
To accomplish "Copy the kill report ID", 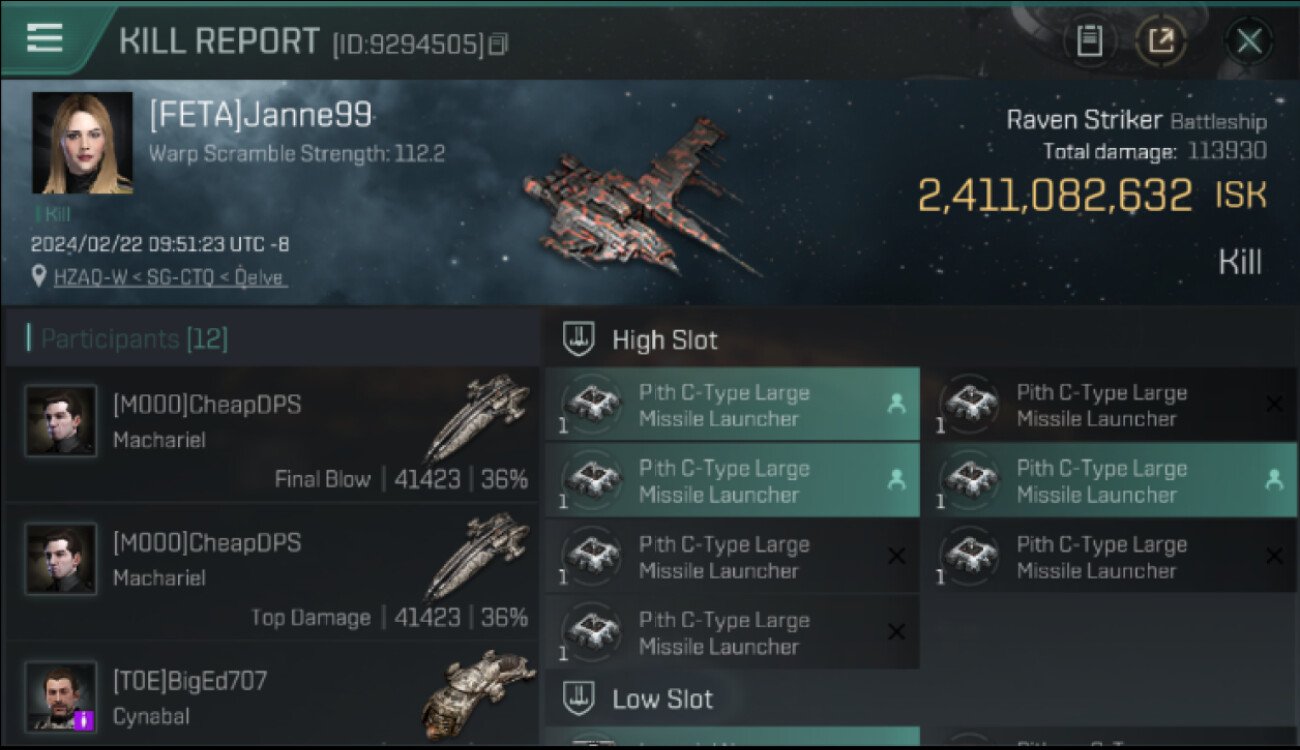I will click(498, 44).
